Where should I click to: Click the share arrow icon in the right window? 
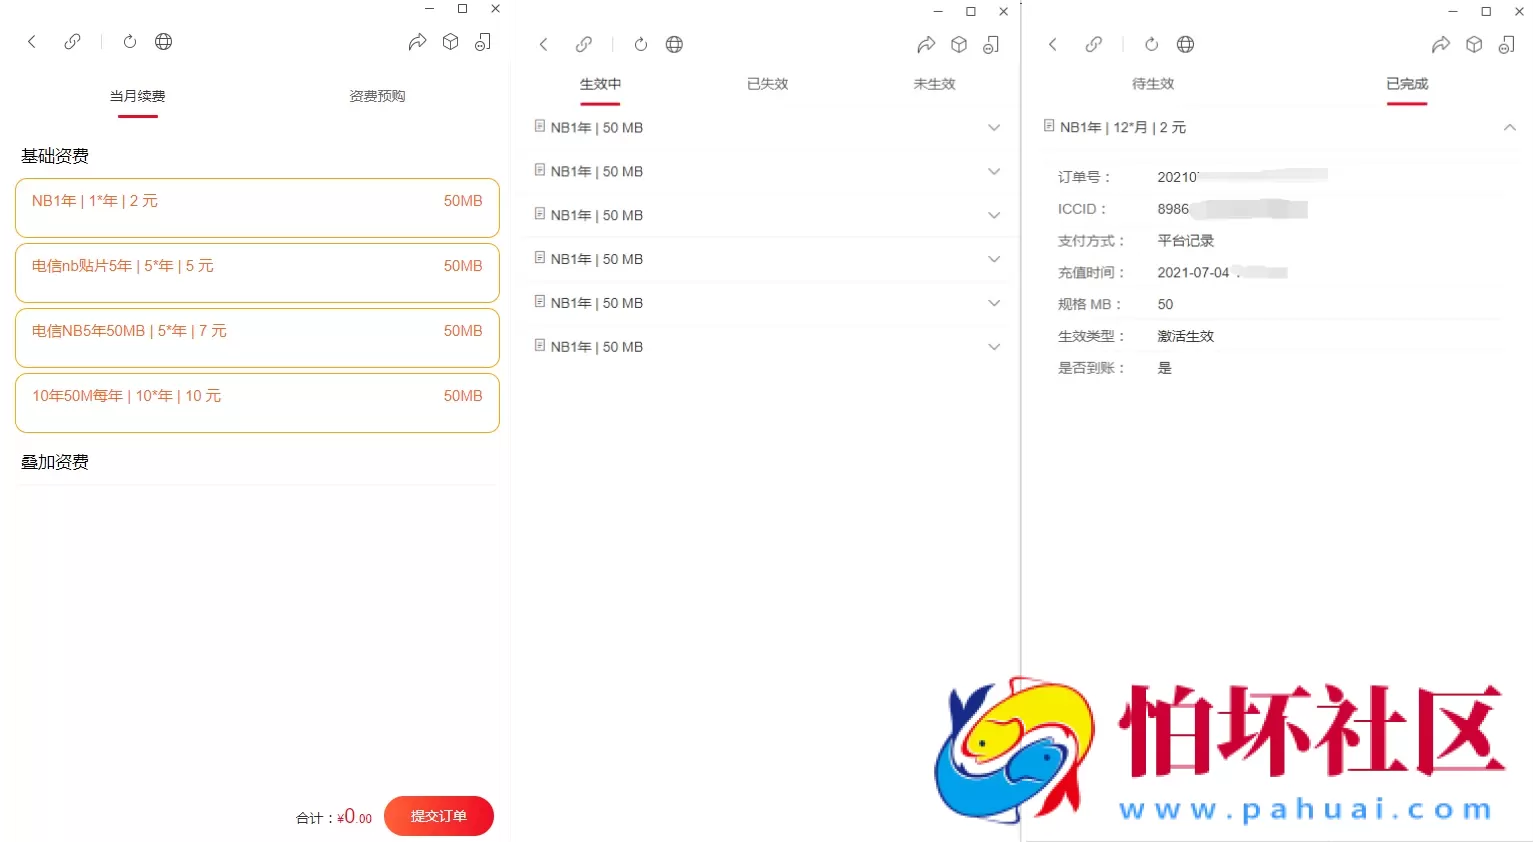coord(1440,44)
